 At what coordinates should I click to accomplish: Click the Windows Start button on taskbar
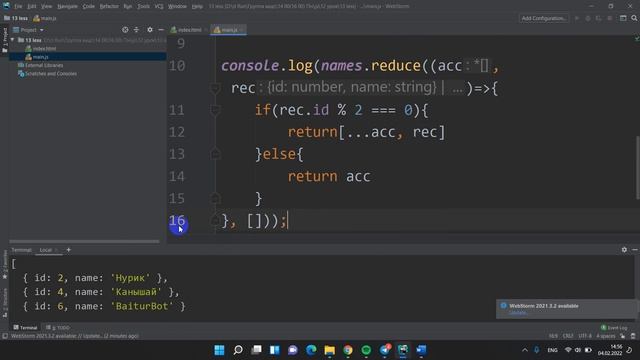click(220, 350)
